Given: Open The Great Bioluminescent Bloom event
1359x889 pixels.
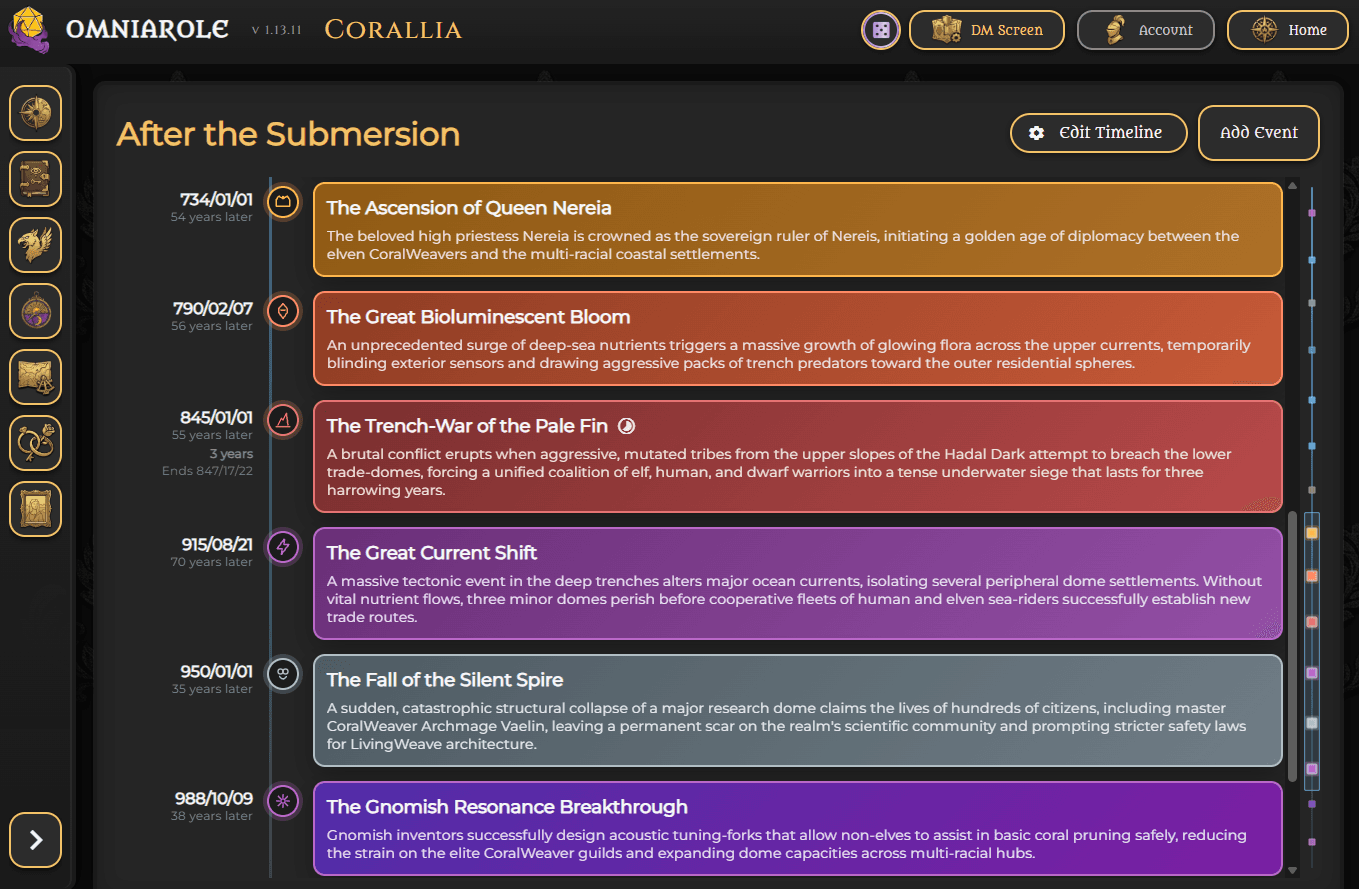Looking at the screenshot, I should pos(798,338).
